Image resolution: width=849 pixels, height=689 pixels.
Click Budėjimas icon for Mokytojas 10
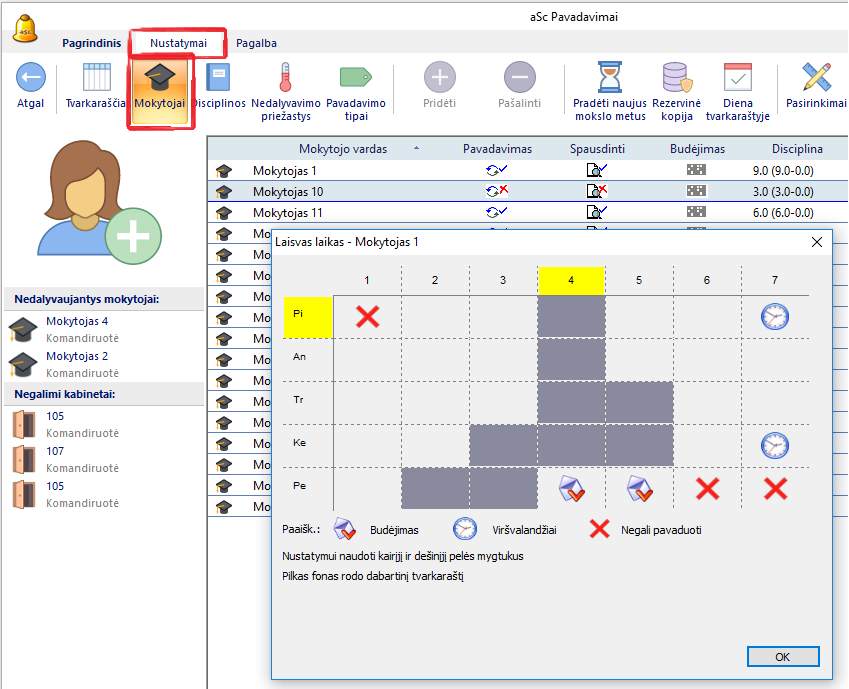(x=696, y=190)
